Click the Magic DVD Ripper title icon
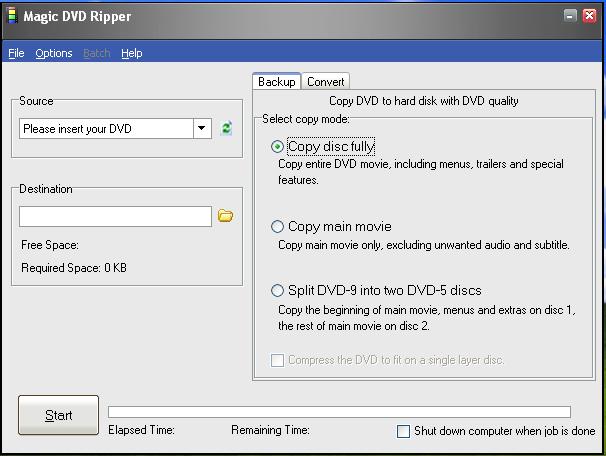This screenshot has height=456, width=606. pos(13,16)
